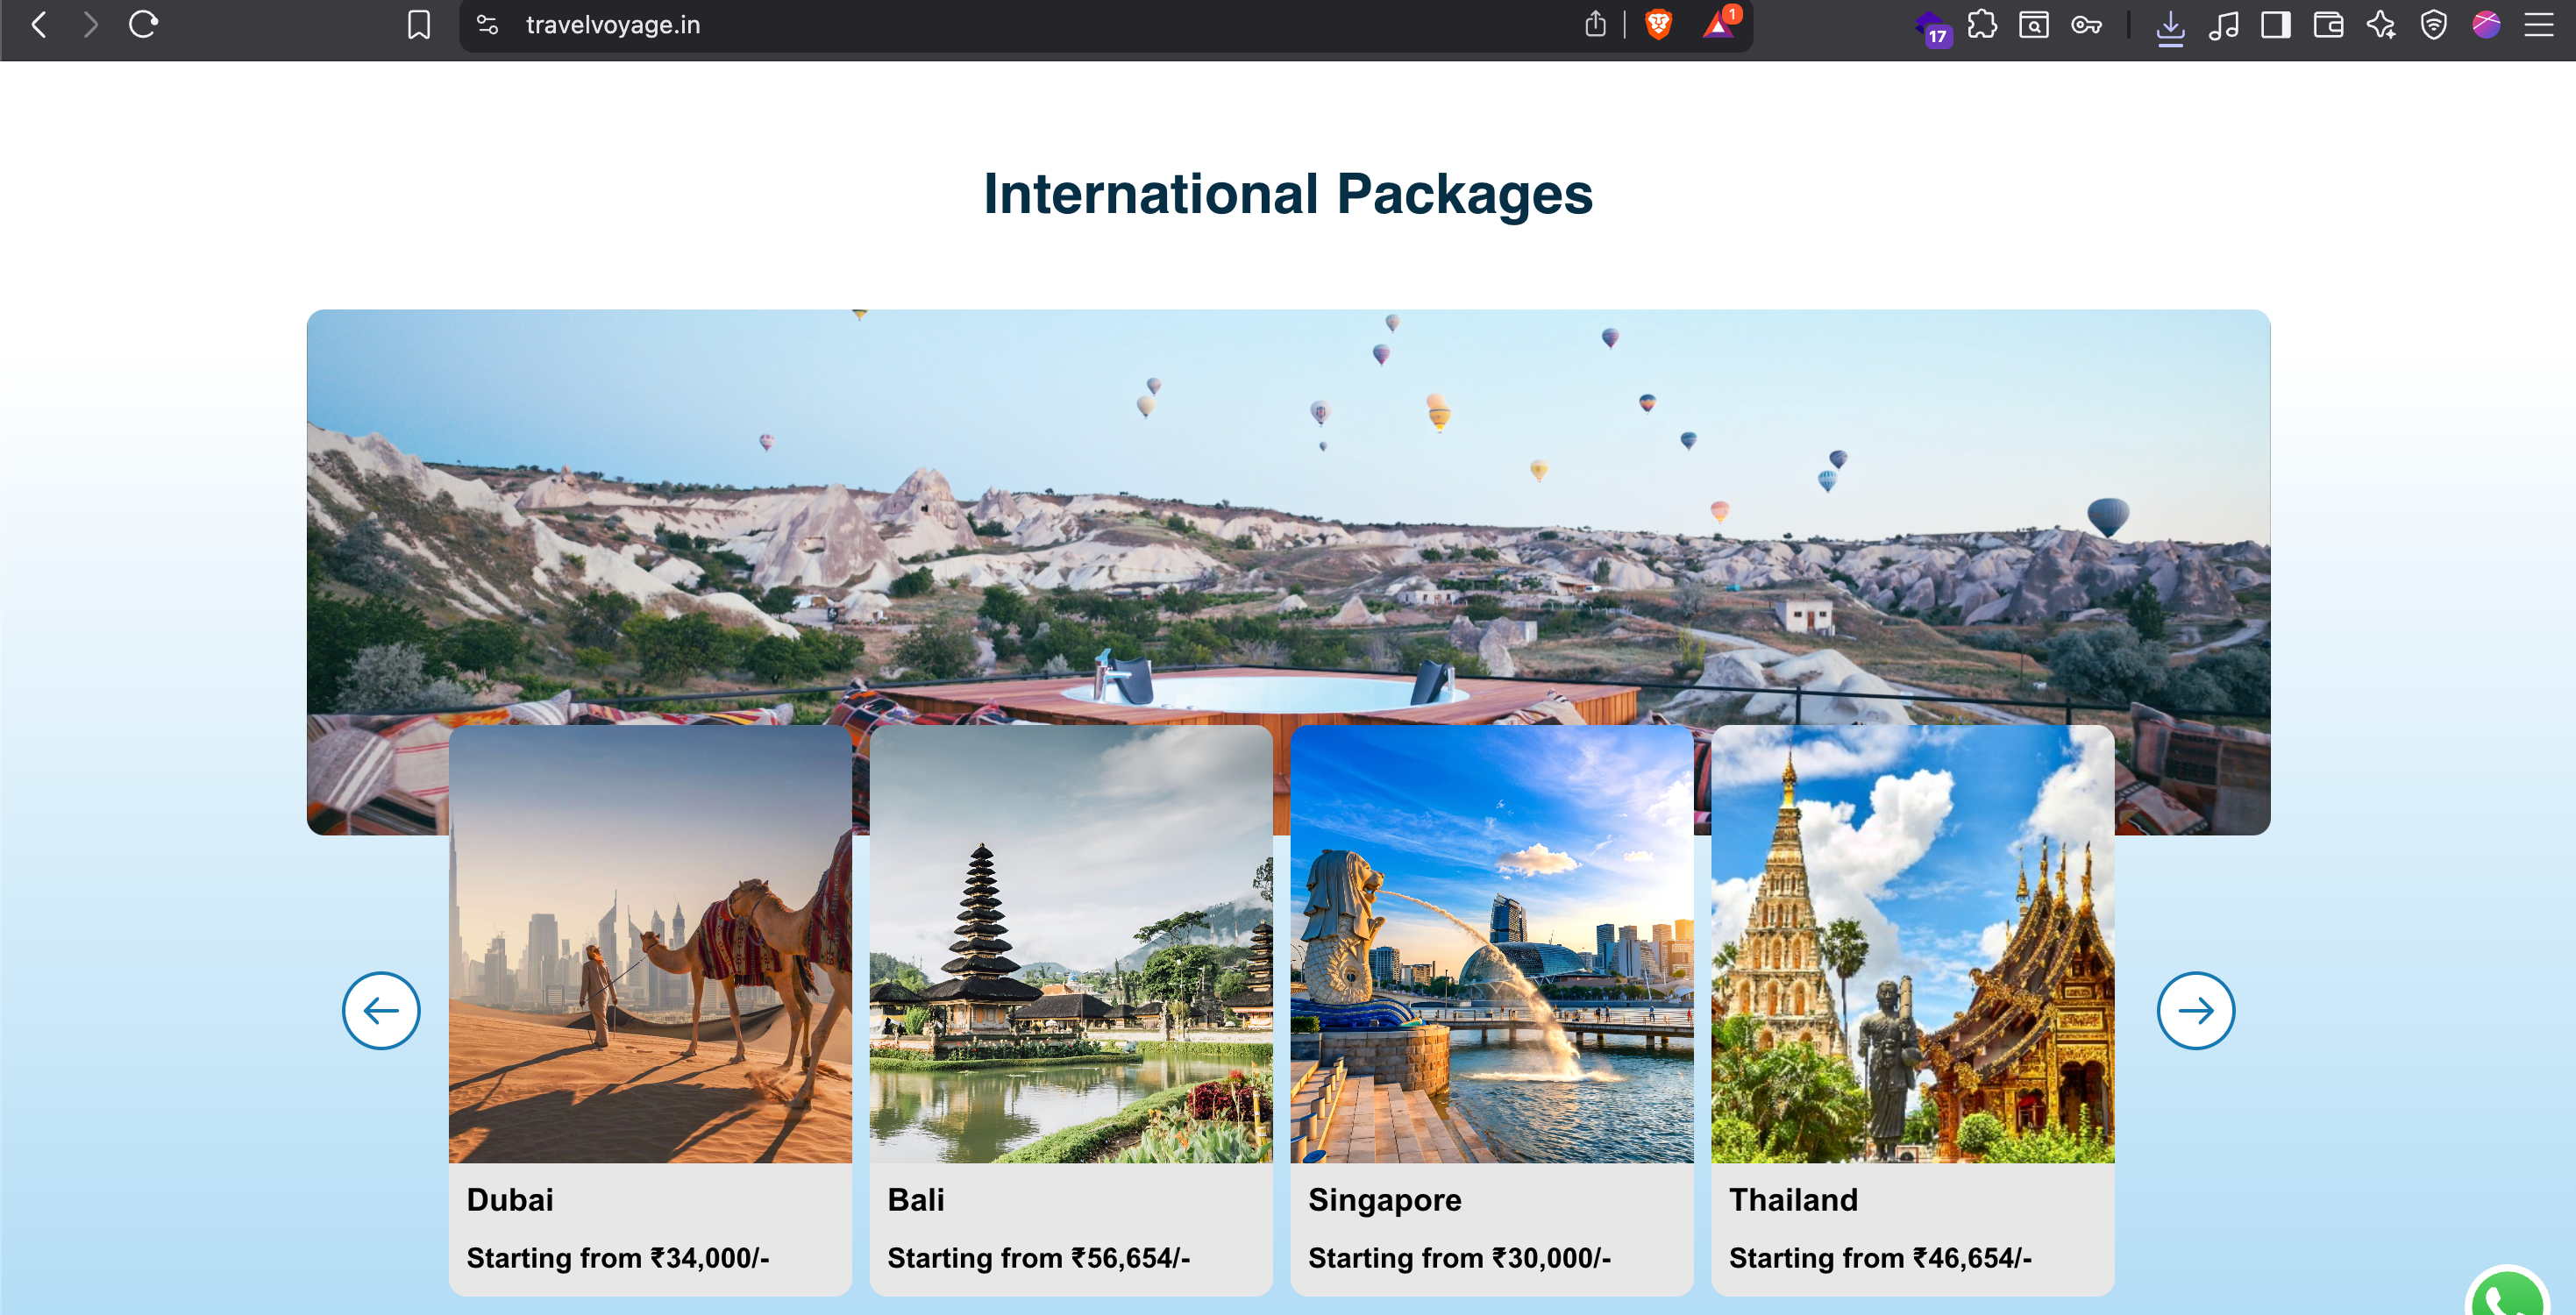Reload the travelvoyage.in page
This screenshot has height=1315, width=2576.
[143, 25]
